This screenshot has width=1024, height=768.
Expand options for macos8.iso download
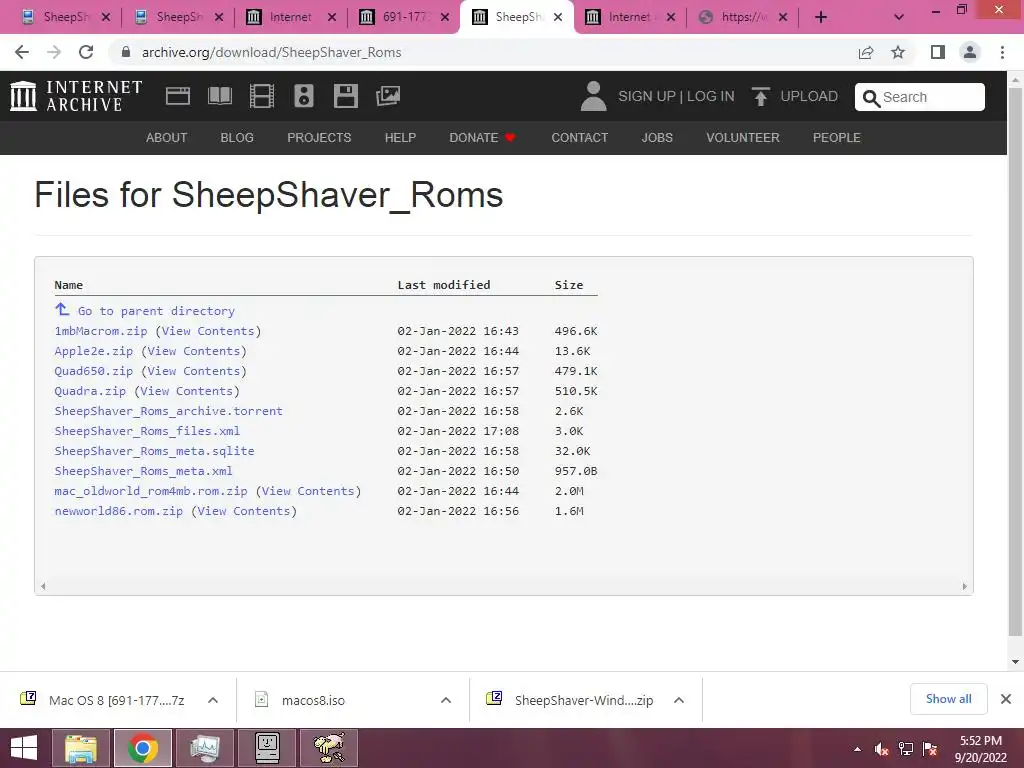446,700
